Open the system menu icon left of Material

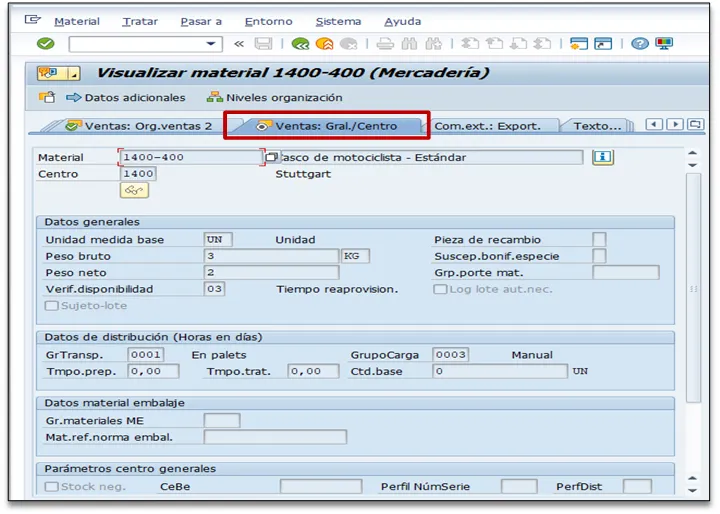[32, 20]
